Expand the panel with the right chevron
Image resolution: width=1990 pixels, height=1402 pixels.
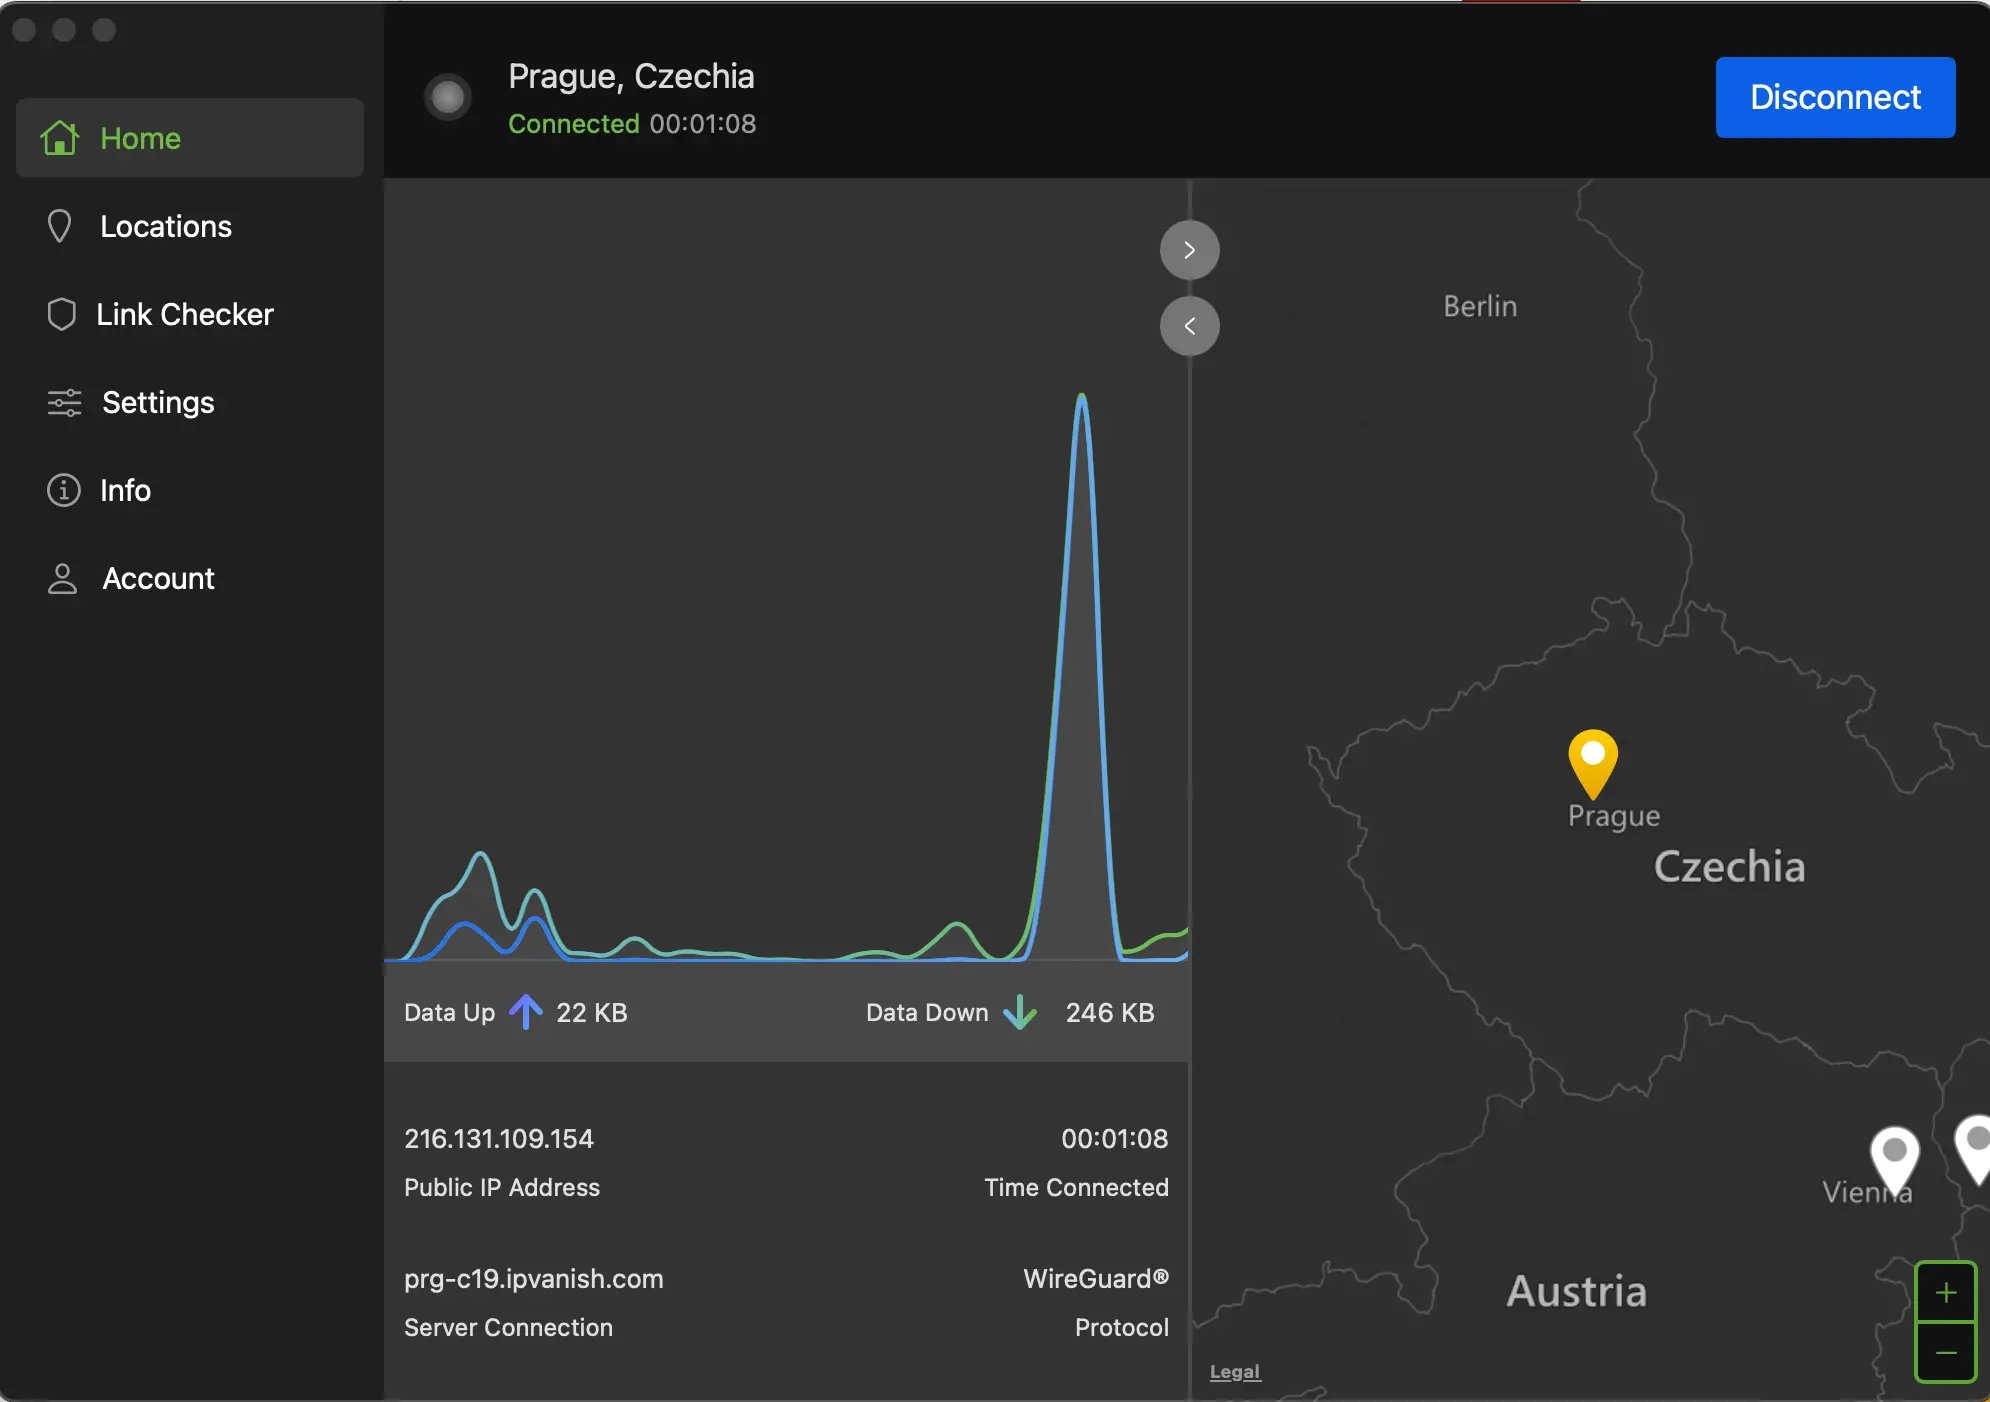click(x=1188, y=249)
